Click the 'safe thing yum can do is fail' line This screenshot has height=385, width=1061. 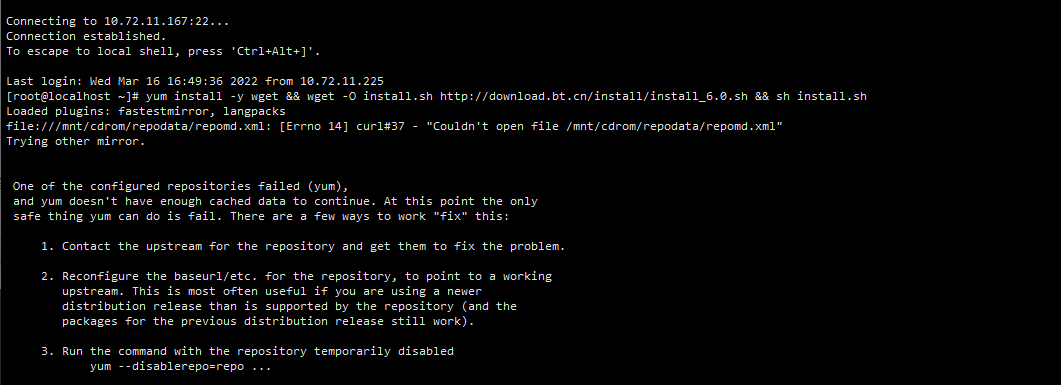[261, 216]
